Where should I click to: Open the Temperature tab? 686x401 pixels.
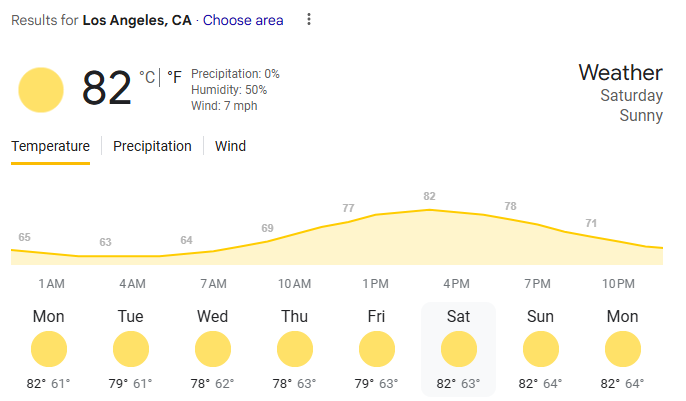[50, 146]
